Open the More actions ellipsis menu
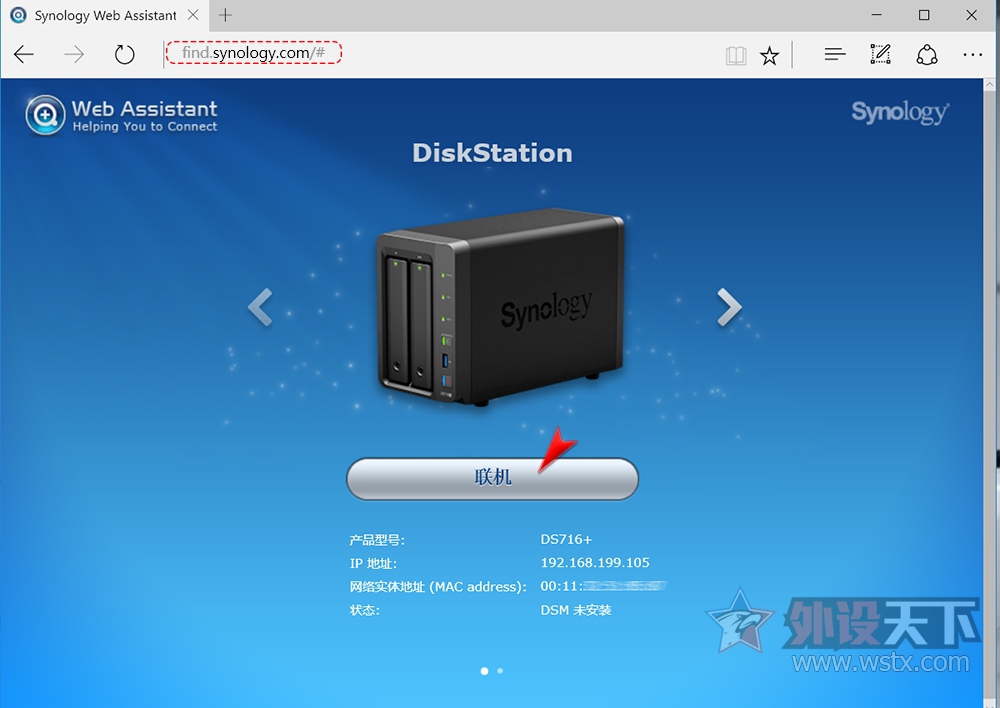This screenshot has height=708, width=1000. pos(973,55)
